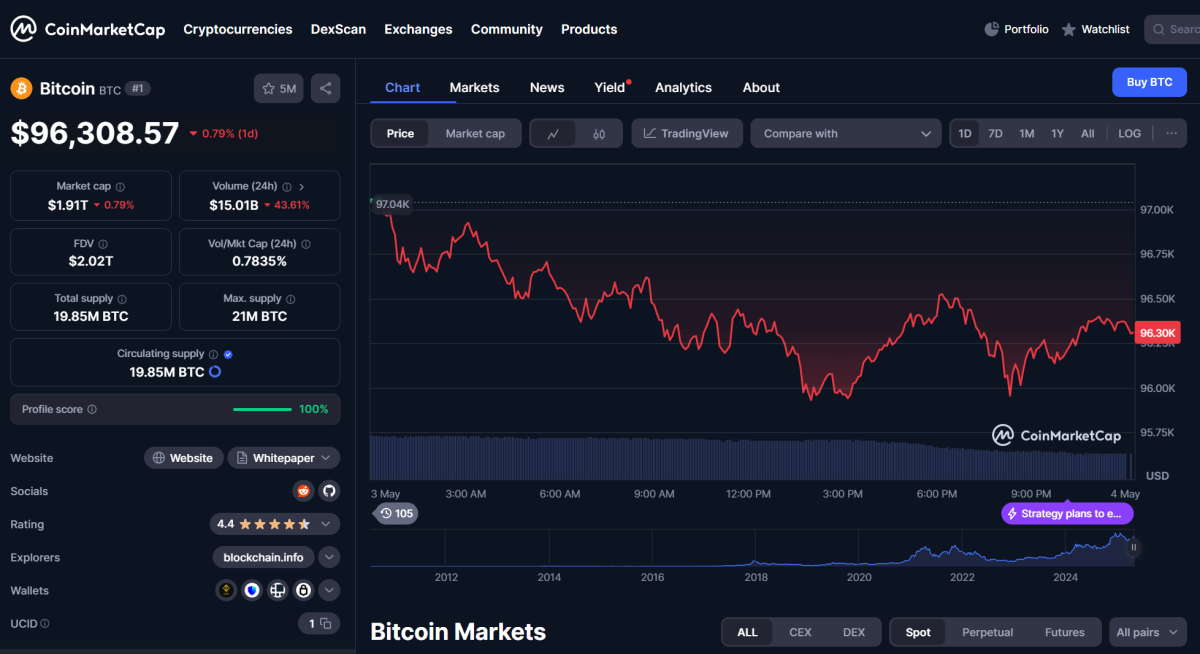Select the Price chart mode
Screen dimensions: 1200x654
400,133
